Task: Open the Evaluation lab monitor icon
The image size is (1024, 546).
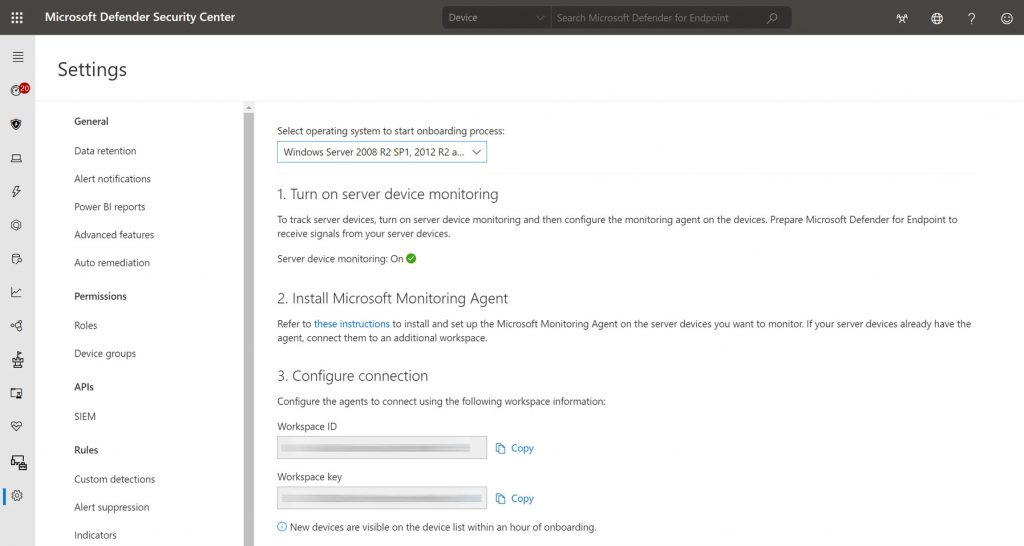Action: tap(16, 393)
